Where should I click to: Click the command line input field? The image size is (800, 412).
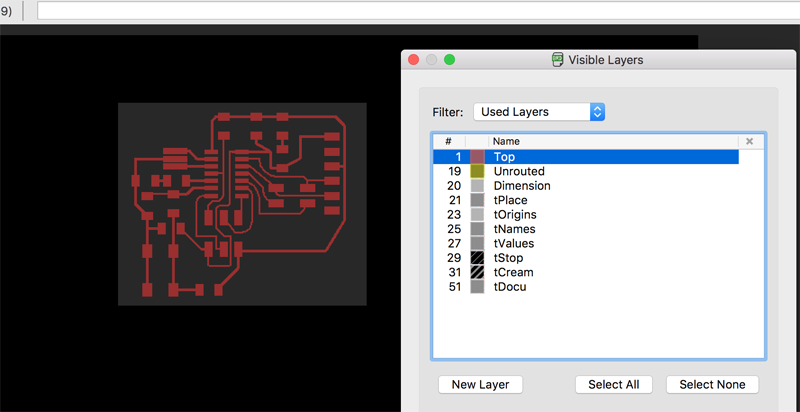coord(418,11)
